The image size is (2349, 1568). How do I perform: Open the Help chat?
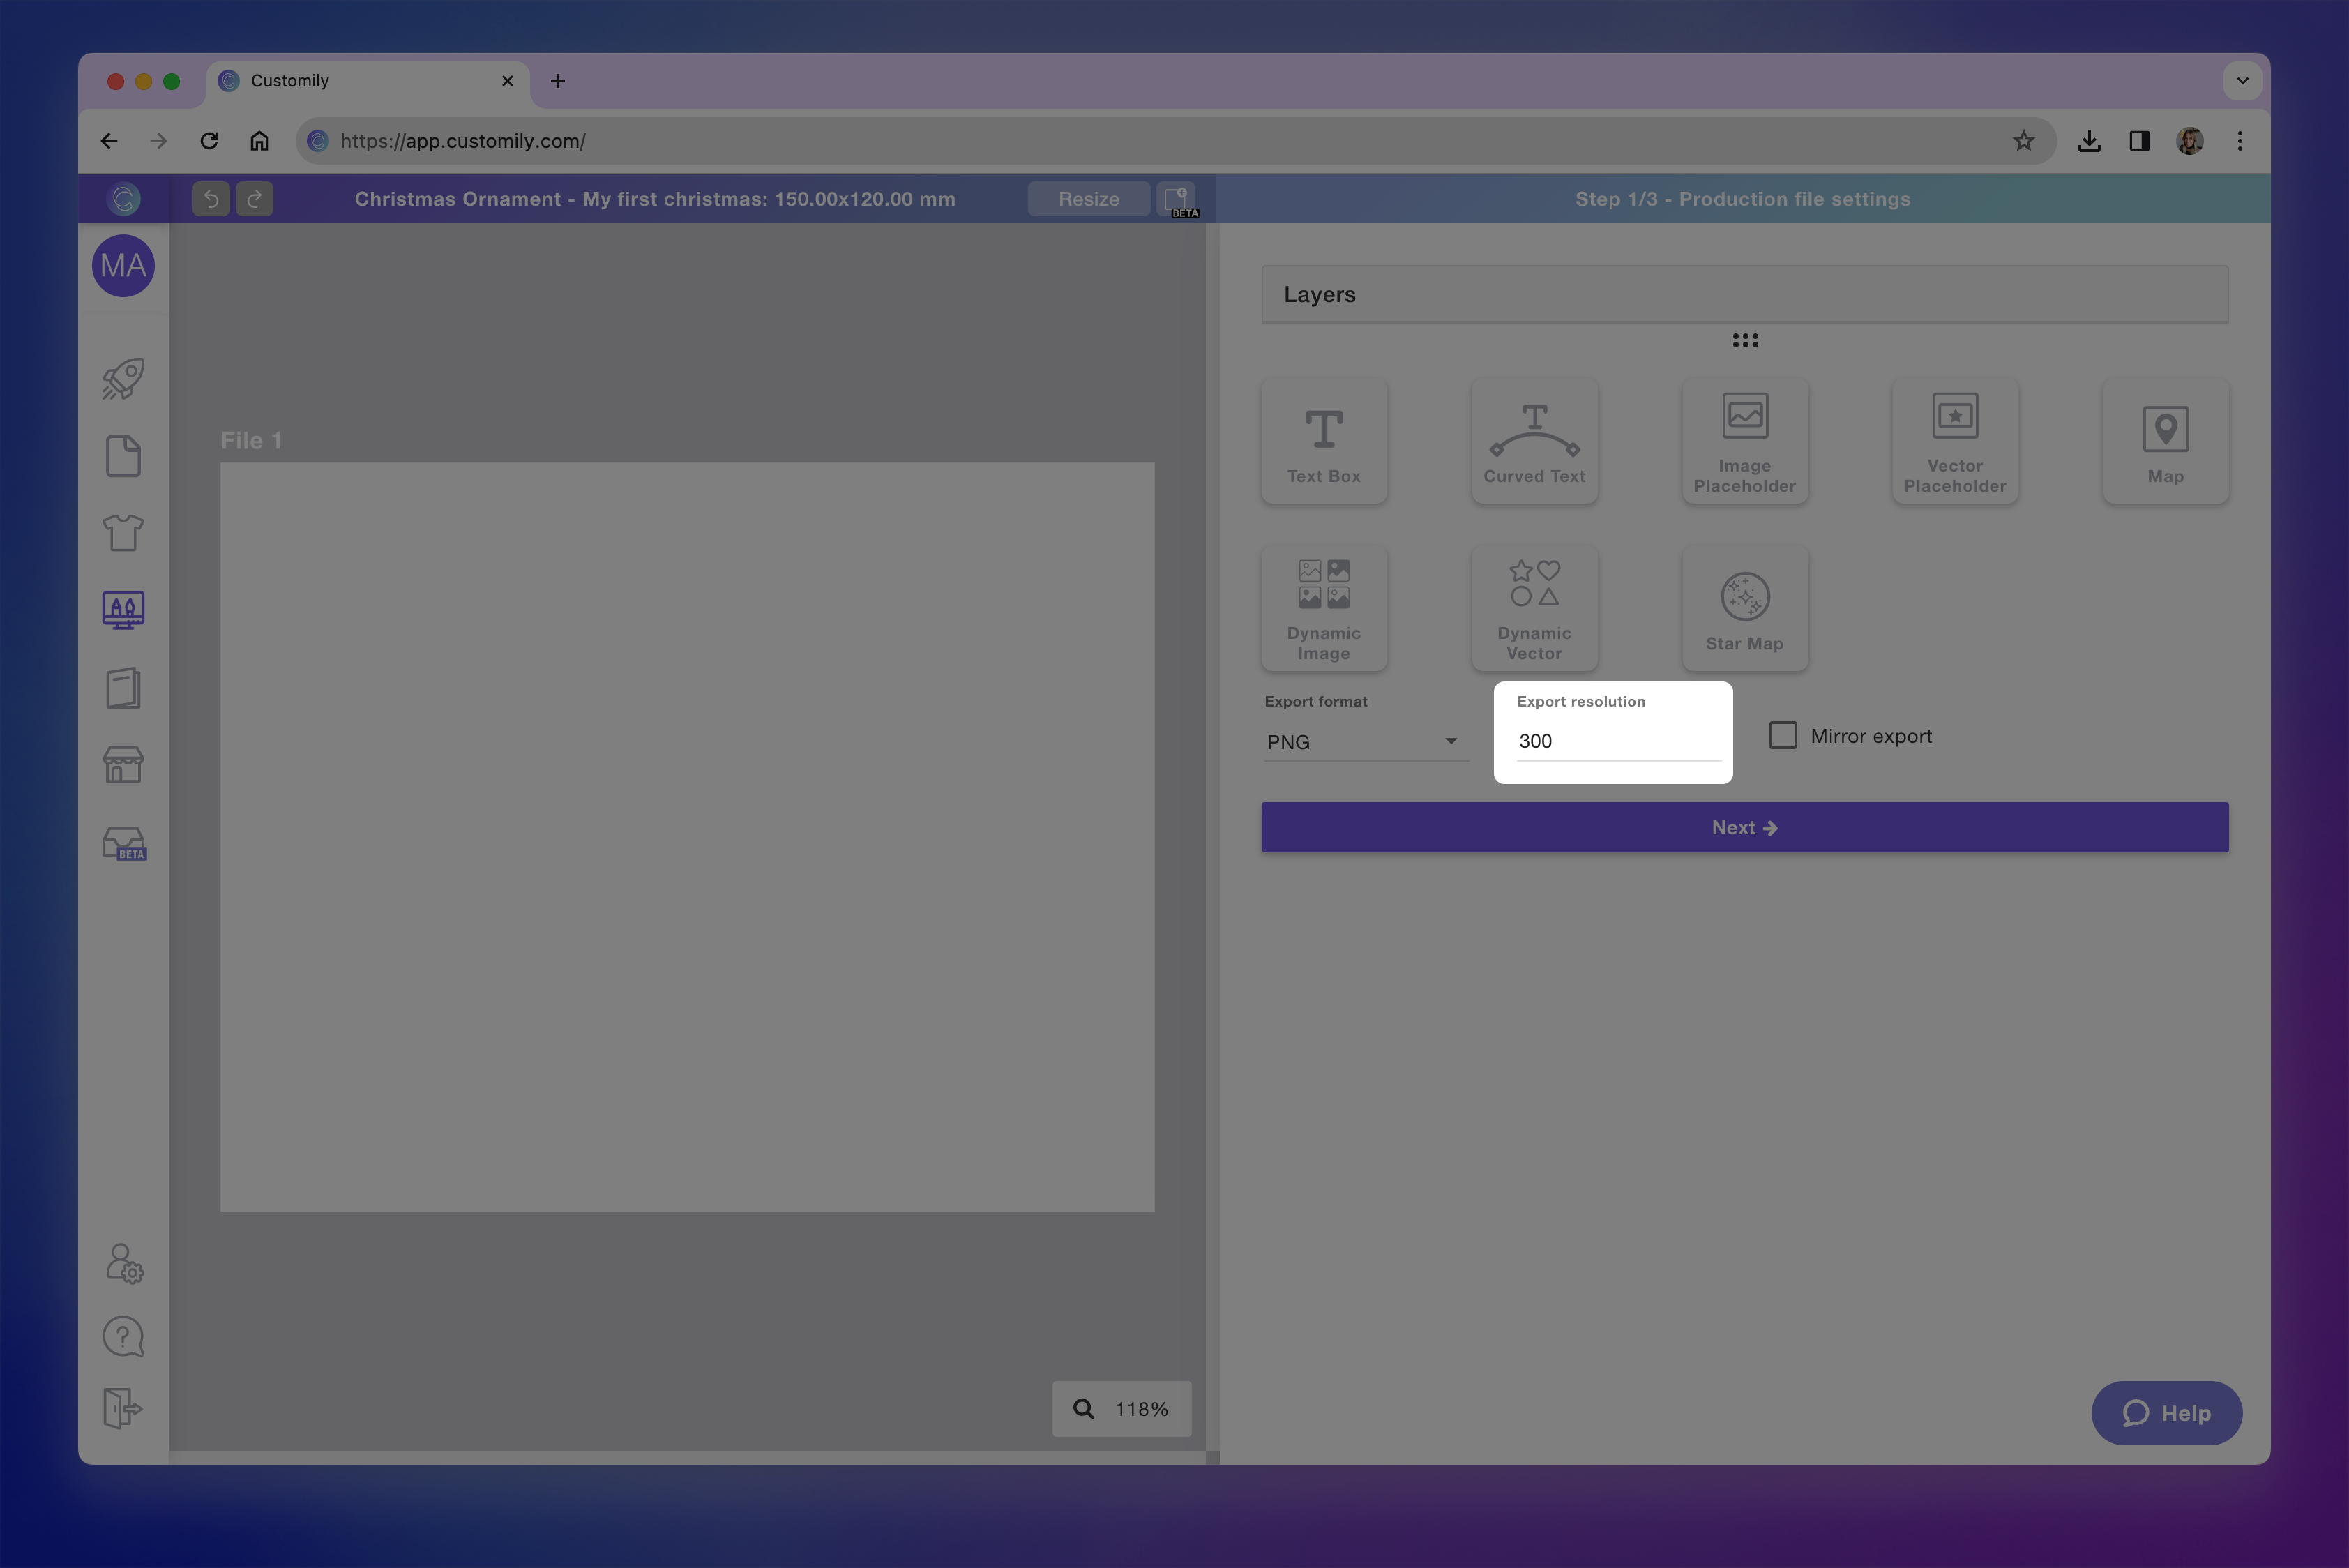pos(2167,1413)
